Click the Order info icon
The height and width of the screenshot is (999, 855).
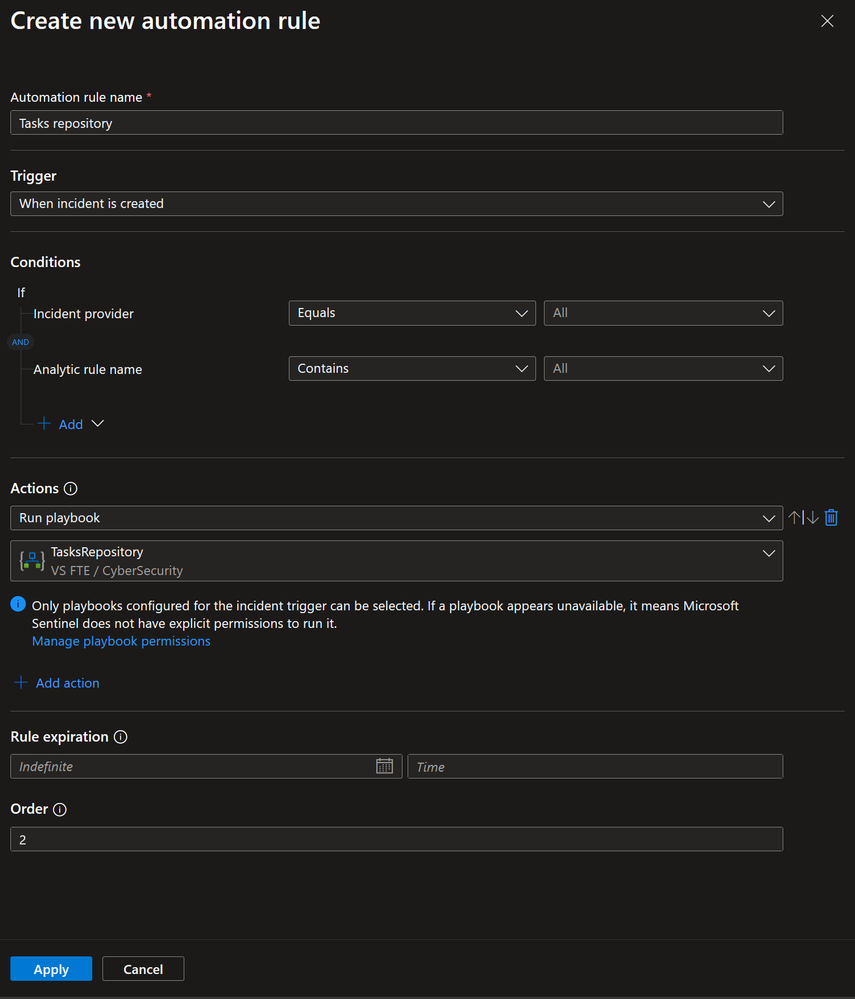(59, 809)
